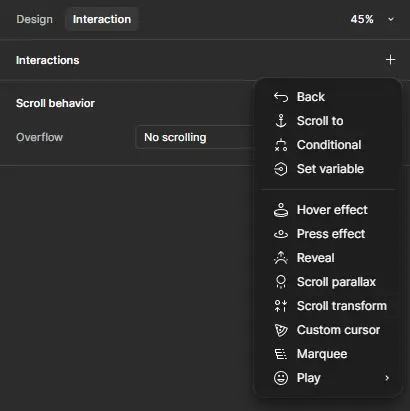Screen dimensions: 410x411
Task: Click the Play smiley icon
Action: [281, 378]
